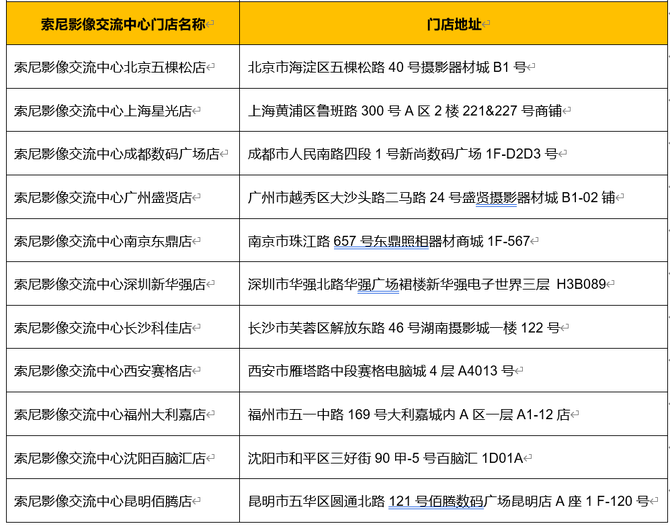Select address 上海黄浦区鲁班路 300 号

[x=324, y=111]
